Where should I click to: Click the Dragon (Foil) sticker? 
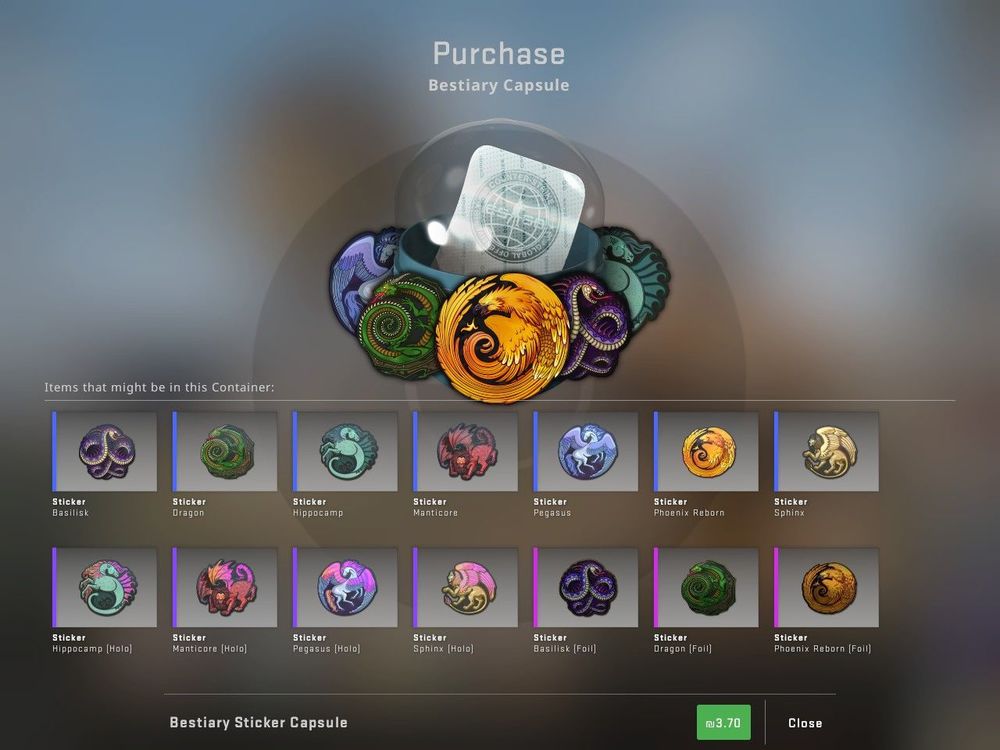pos(706,587)
